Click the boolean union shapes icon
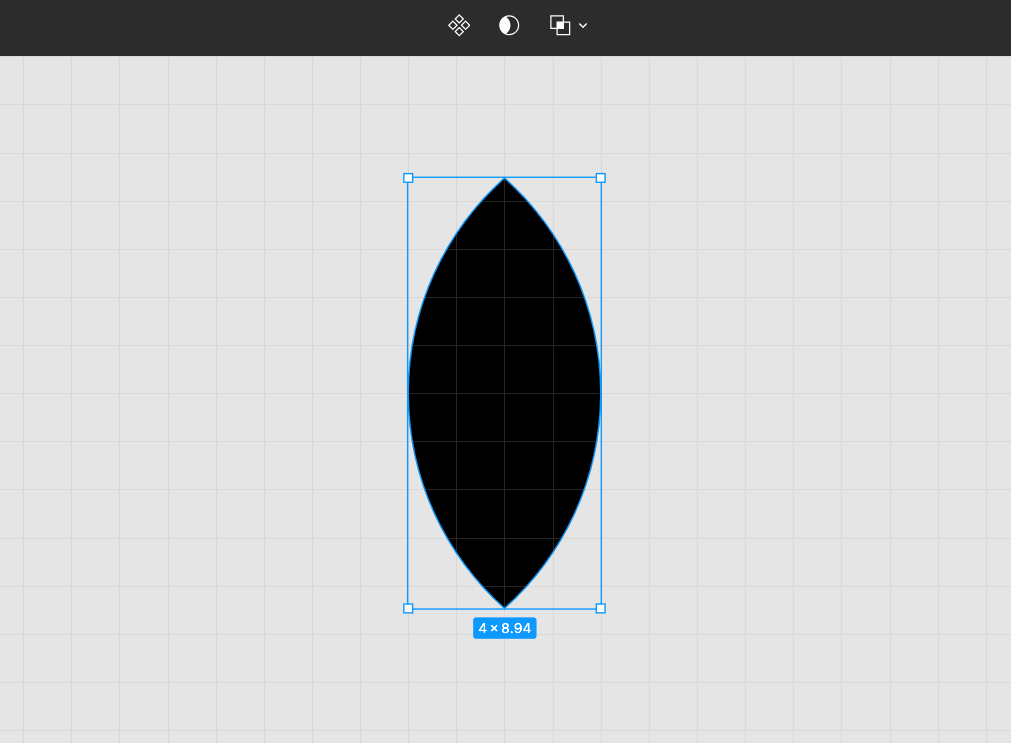 560,25
